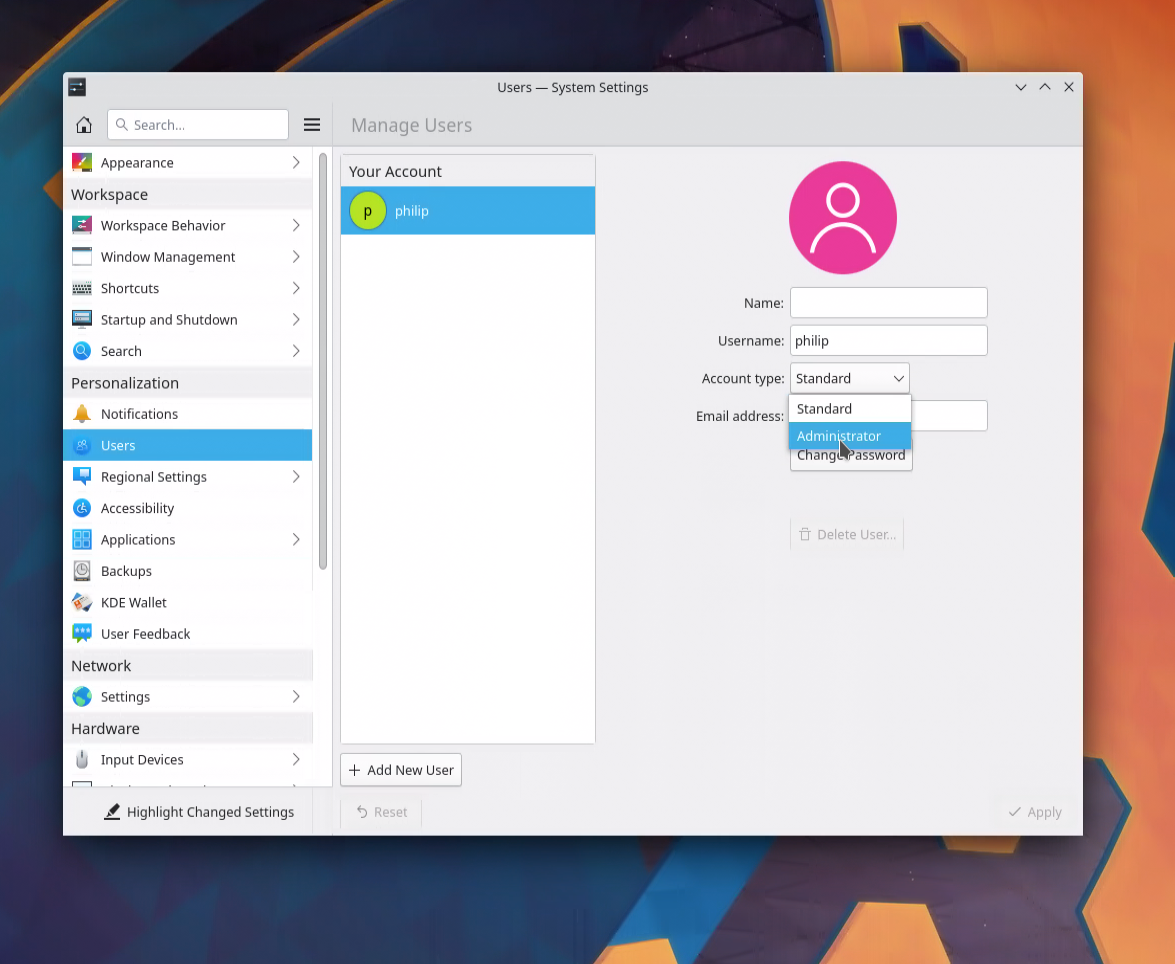The height and width of the screenshot is (964, 1175).
Task: Click into the Name text field
Action: tap(888, 303)
